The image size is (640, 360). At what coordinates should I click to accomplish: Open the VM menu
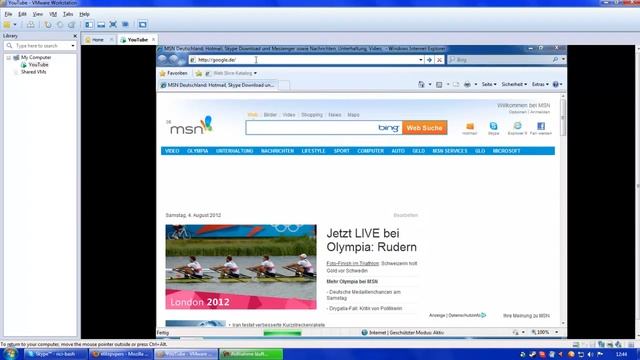53,14
